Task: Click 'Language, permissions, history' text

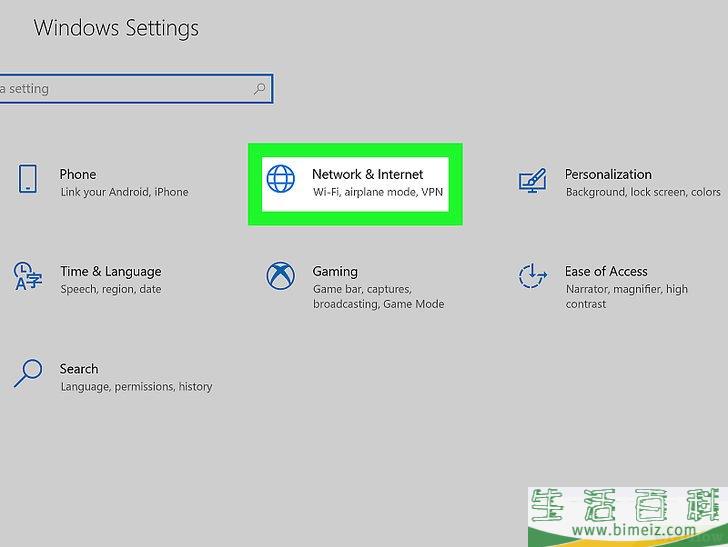Action: (136, 386)
